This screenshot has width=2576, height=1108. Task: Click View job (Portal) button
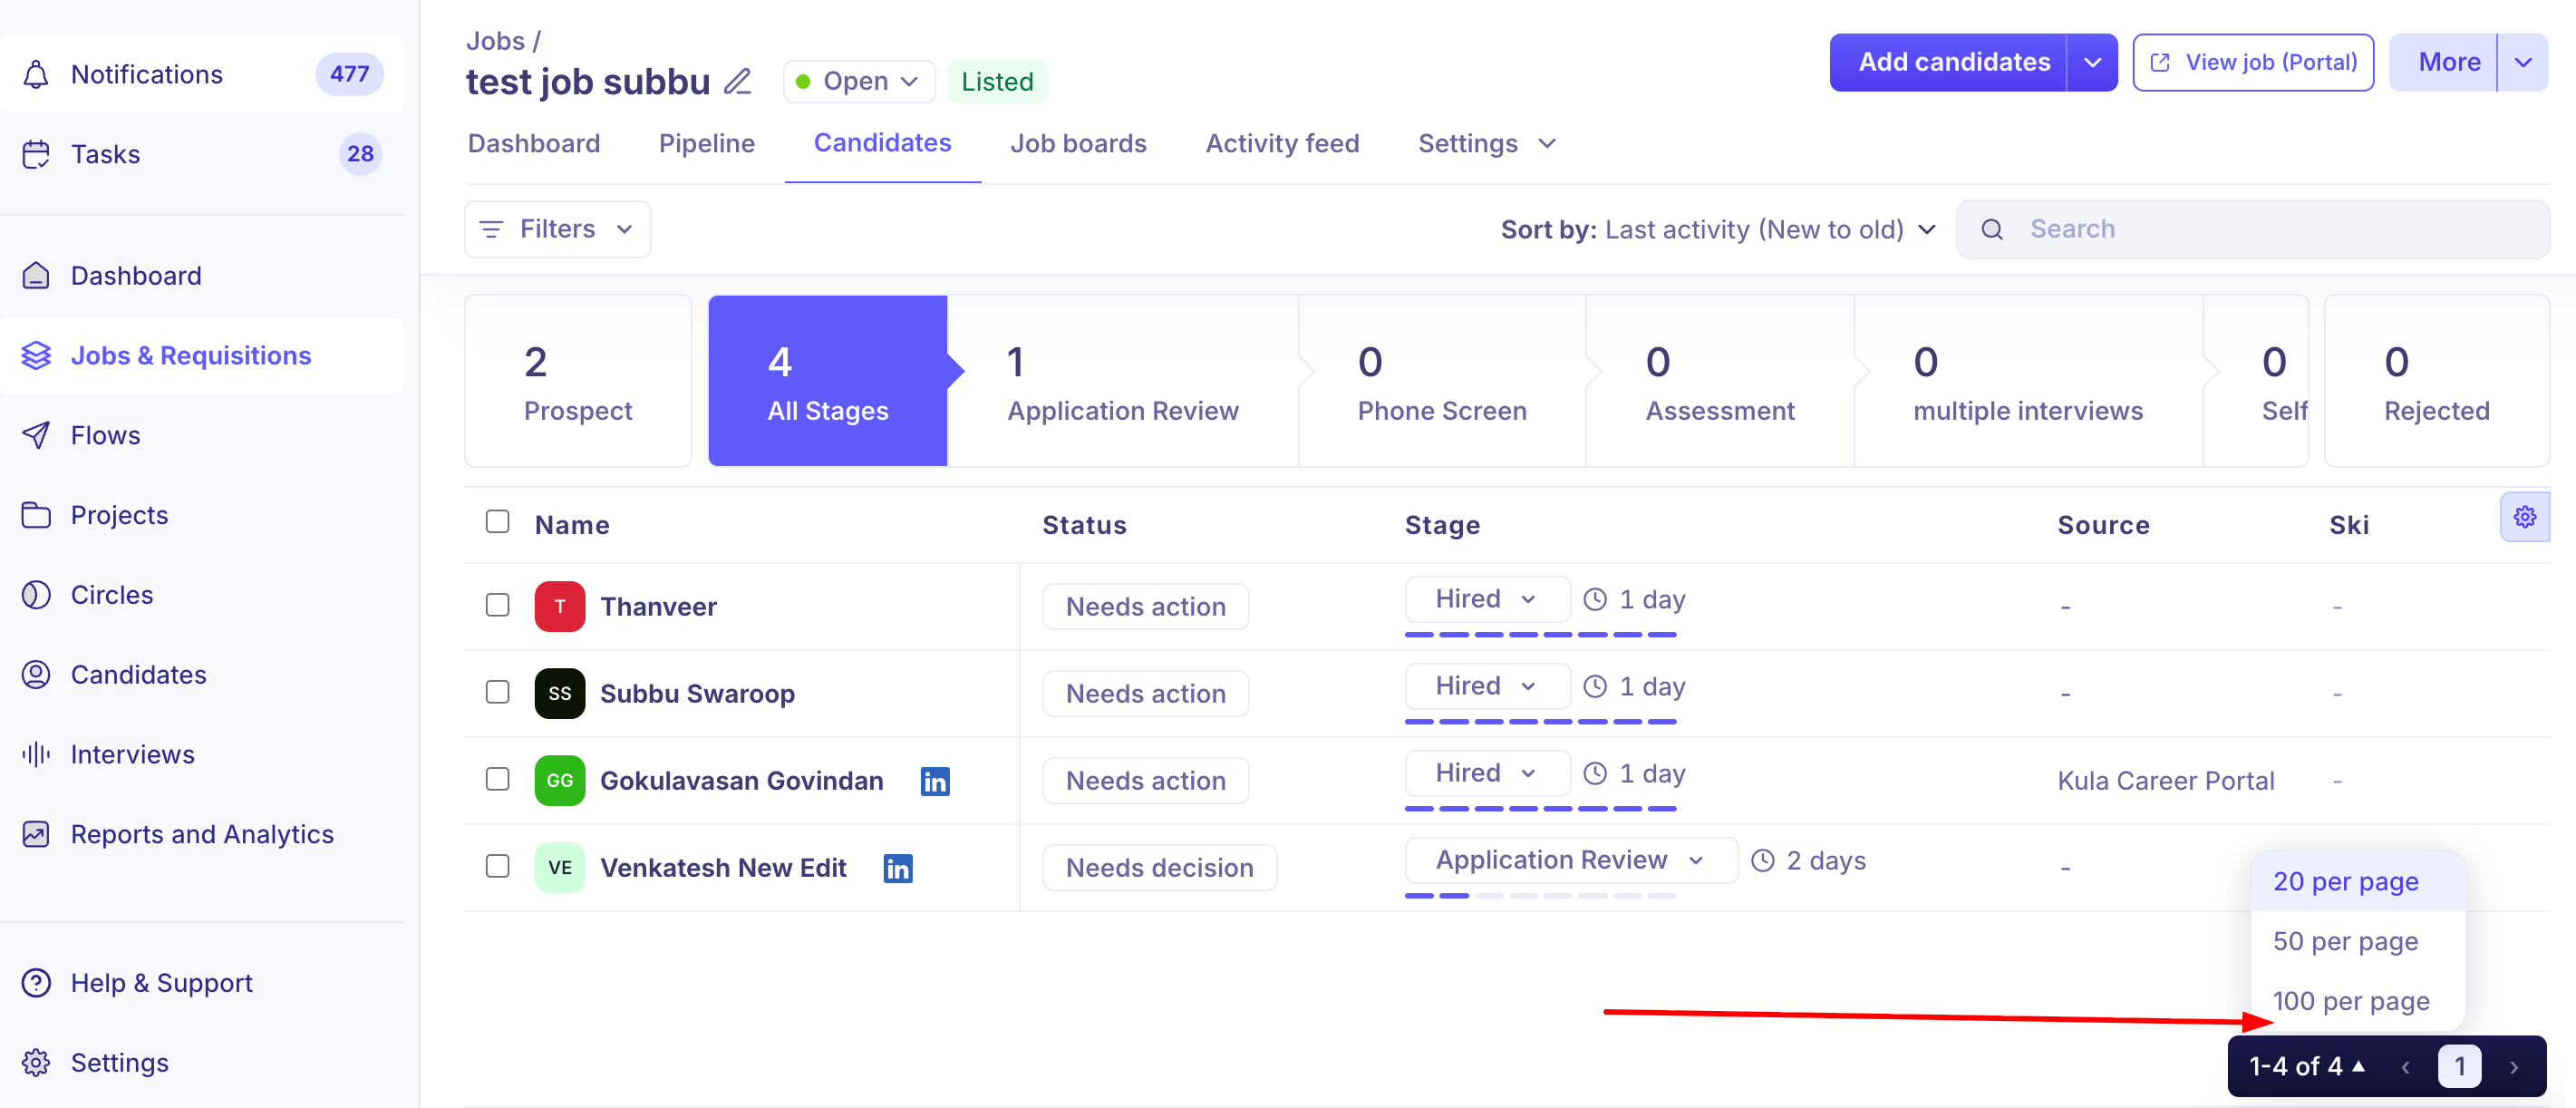tap(2253, 62)
